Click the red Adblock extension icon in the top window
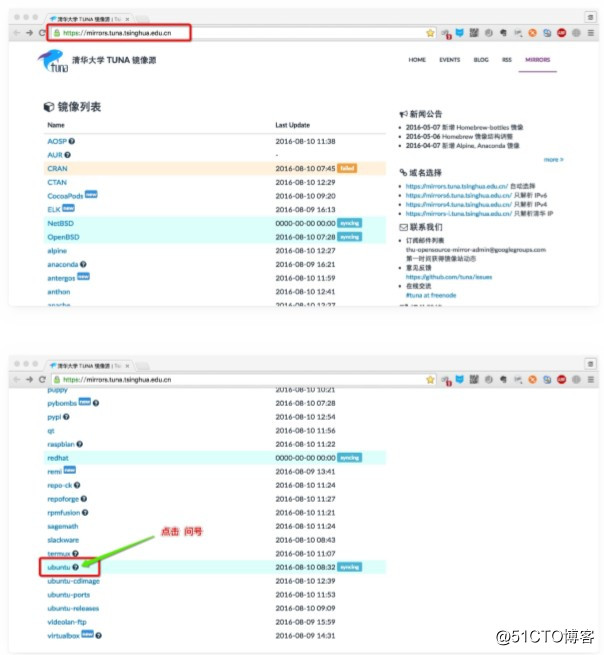 pos(561,33)
